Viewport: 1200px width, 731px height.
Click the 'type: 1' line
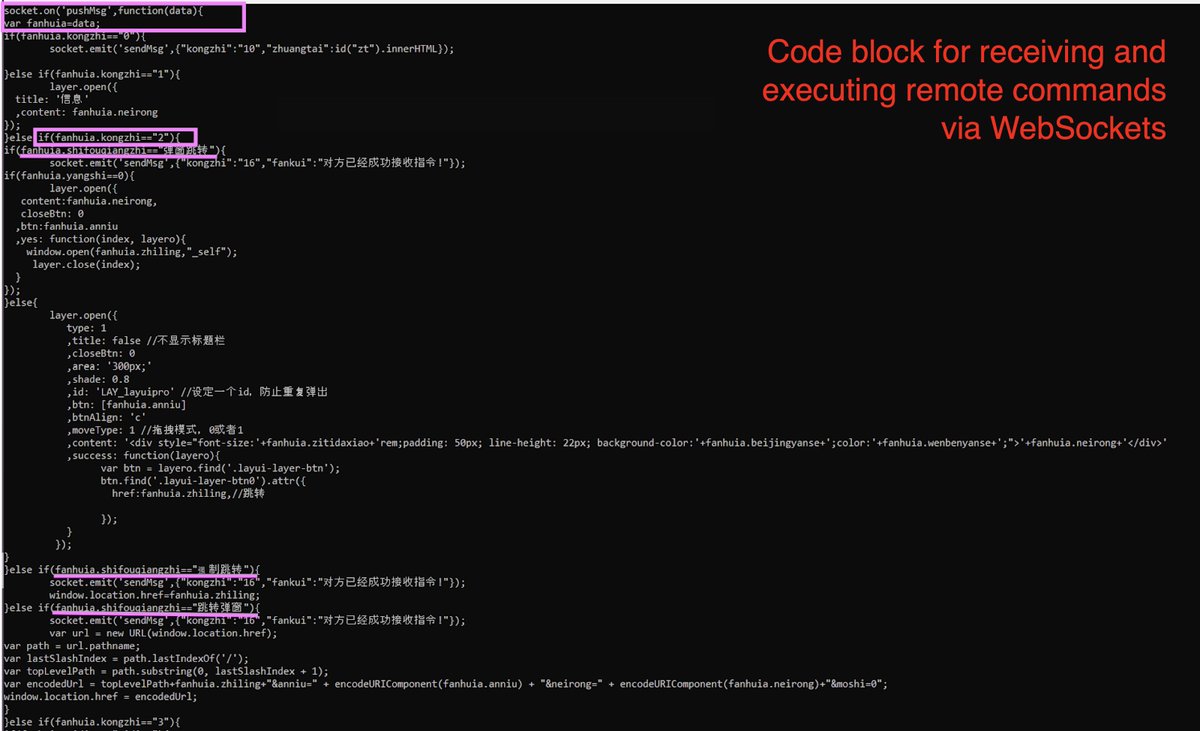(x=87, y=328)
